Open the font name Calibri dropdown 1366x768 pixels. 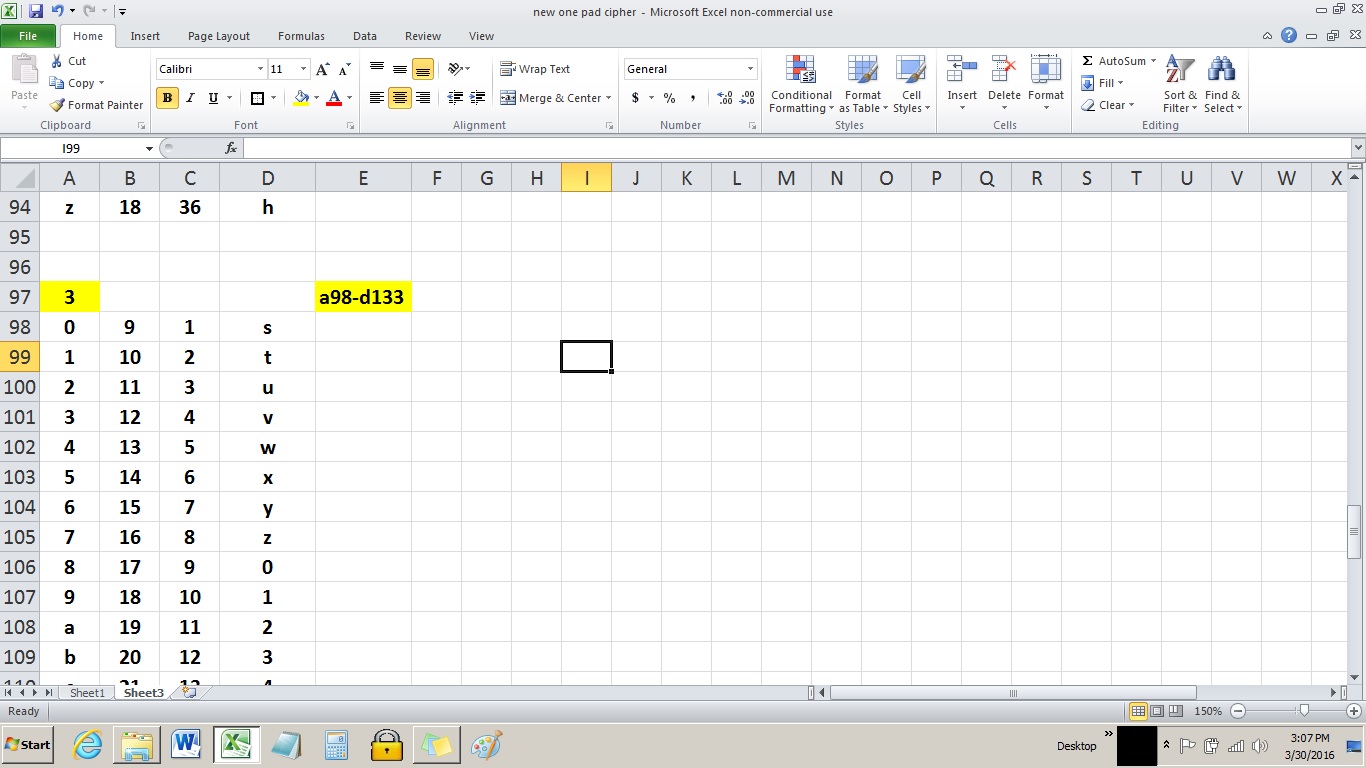(260, 69)
